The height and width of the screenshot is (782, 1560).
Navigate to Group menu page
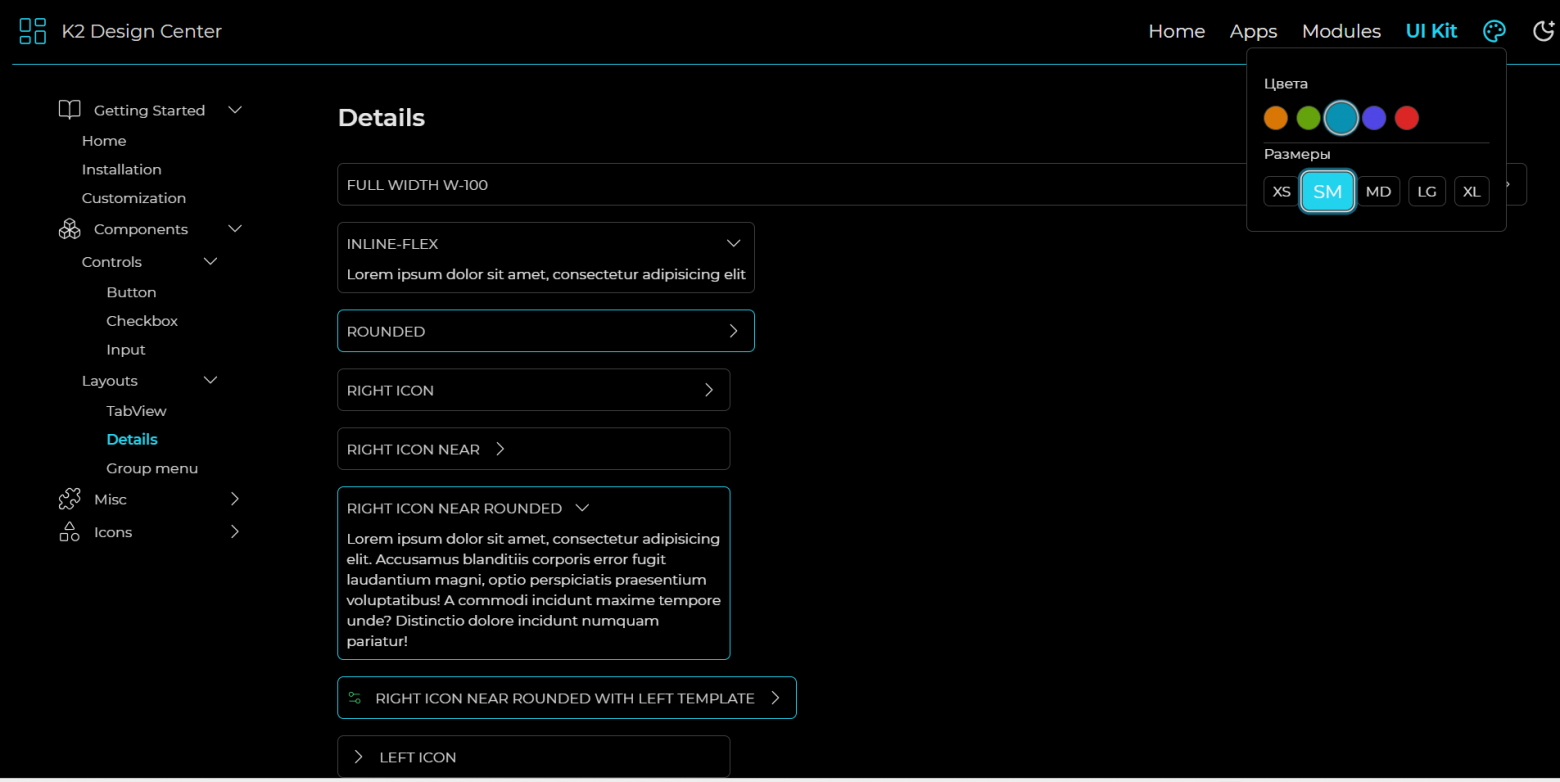tap(152, 468)
